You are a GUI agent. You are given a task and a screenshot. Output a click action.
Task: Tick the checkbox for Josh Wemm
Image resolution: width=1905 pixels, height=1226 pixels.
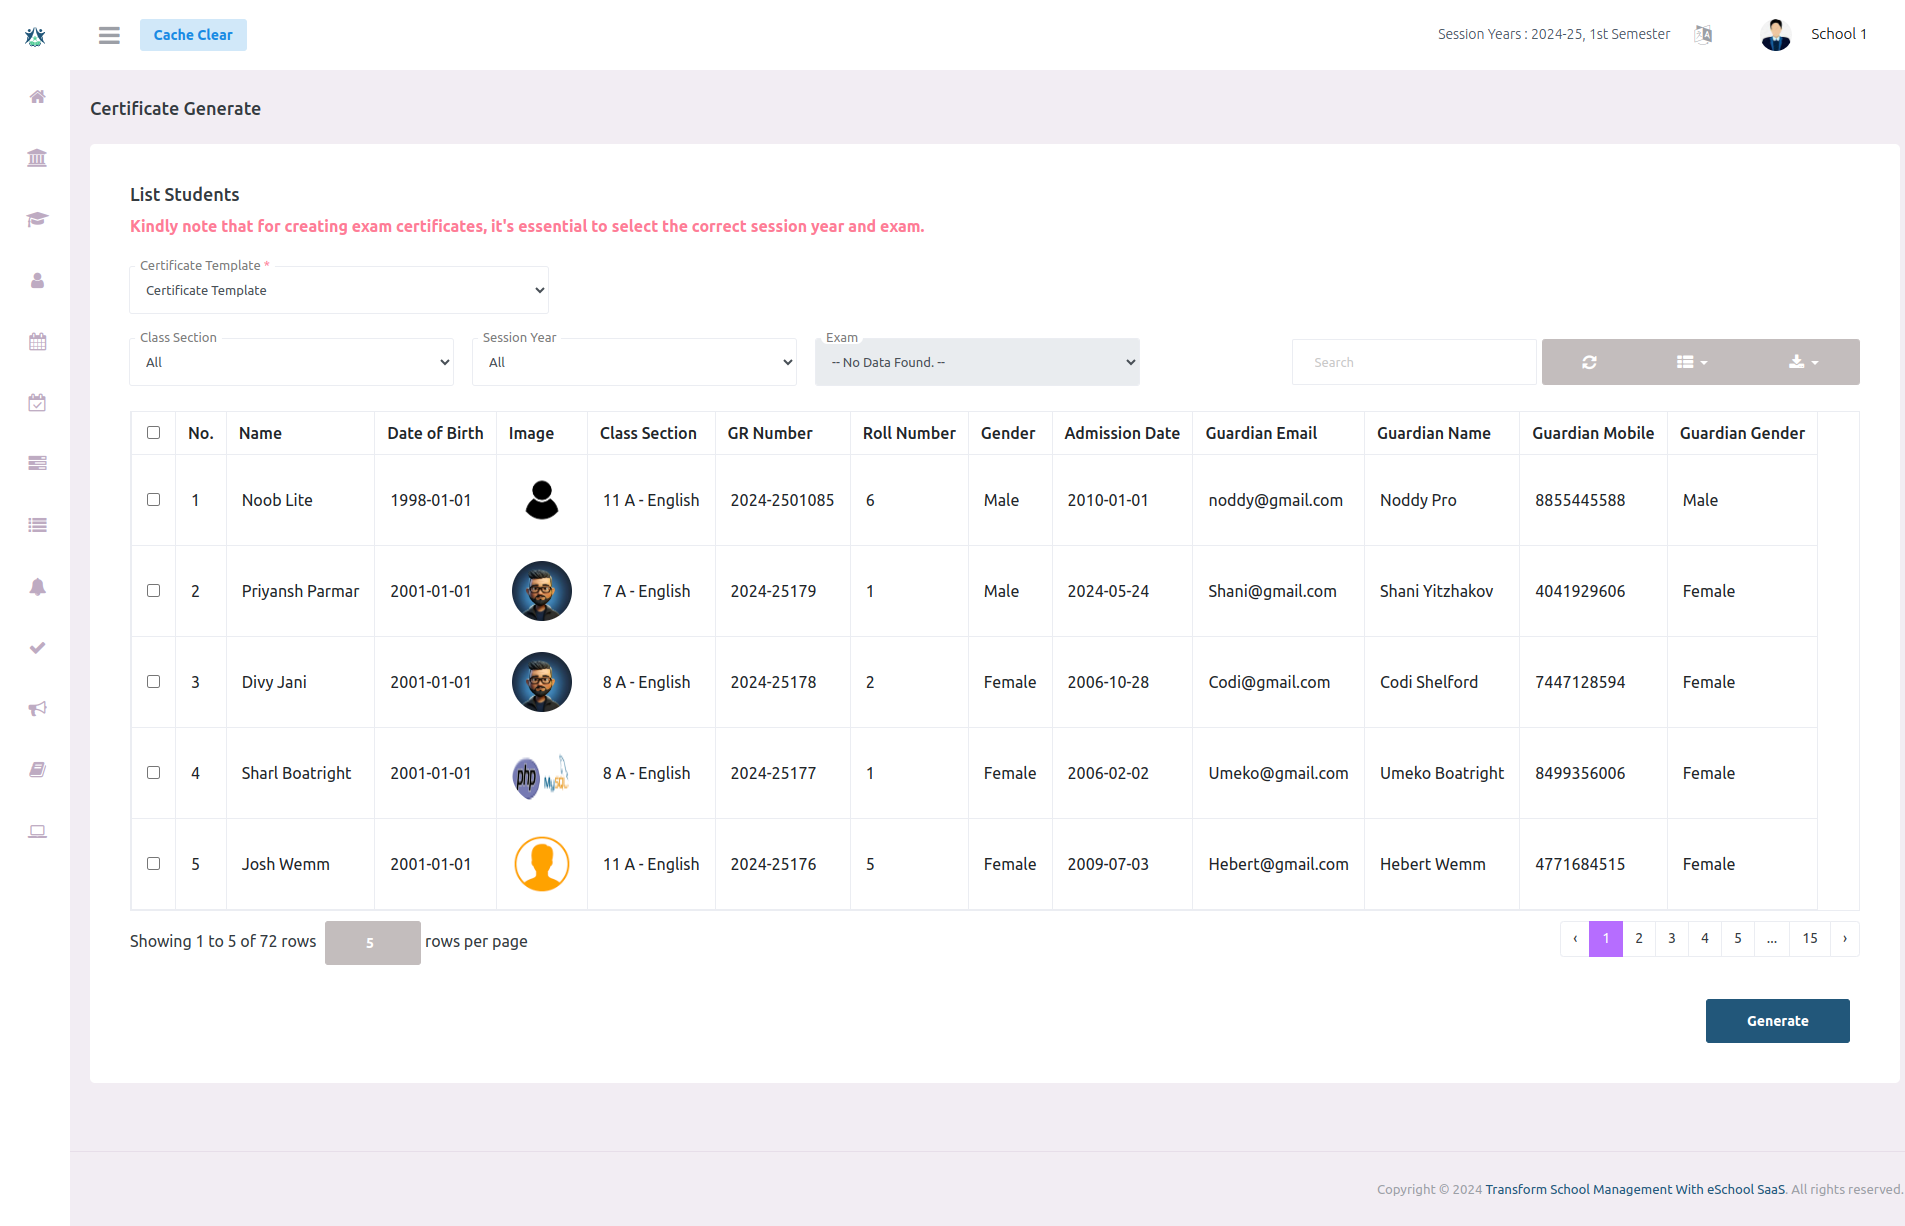153,864
